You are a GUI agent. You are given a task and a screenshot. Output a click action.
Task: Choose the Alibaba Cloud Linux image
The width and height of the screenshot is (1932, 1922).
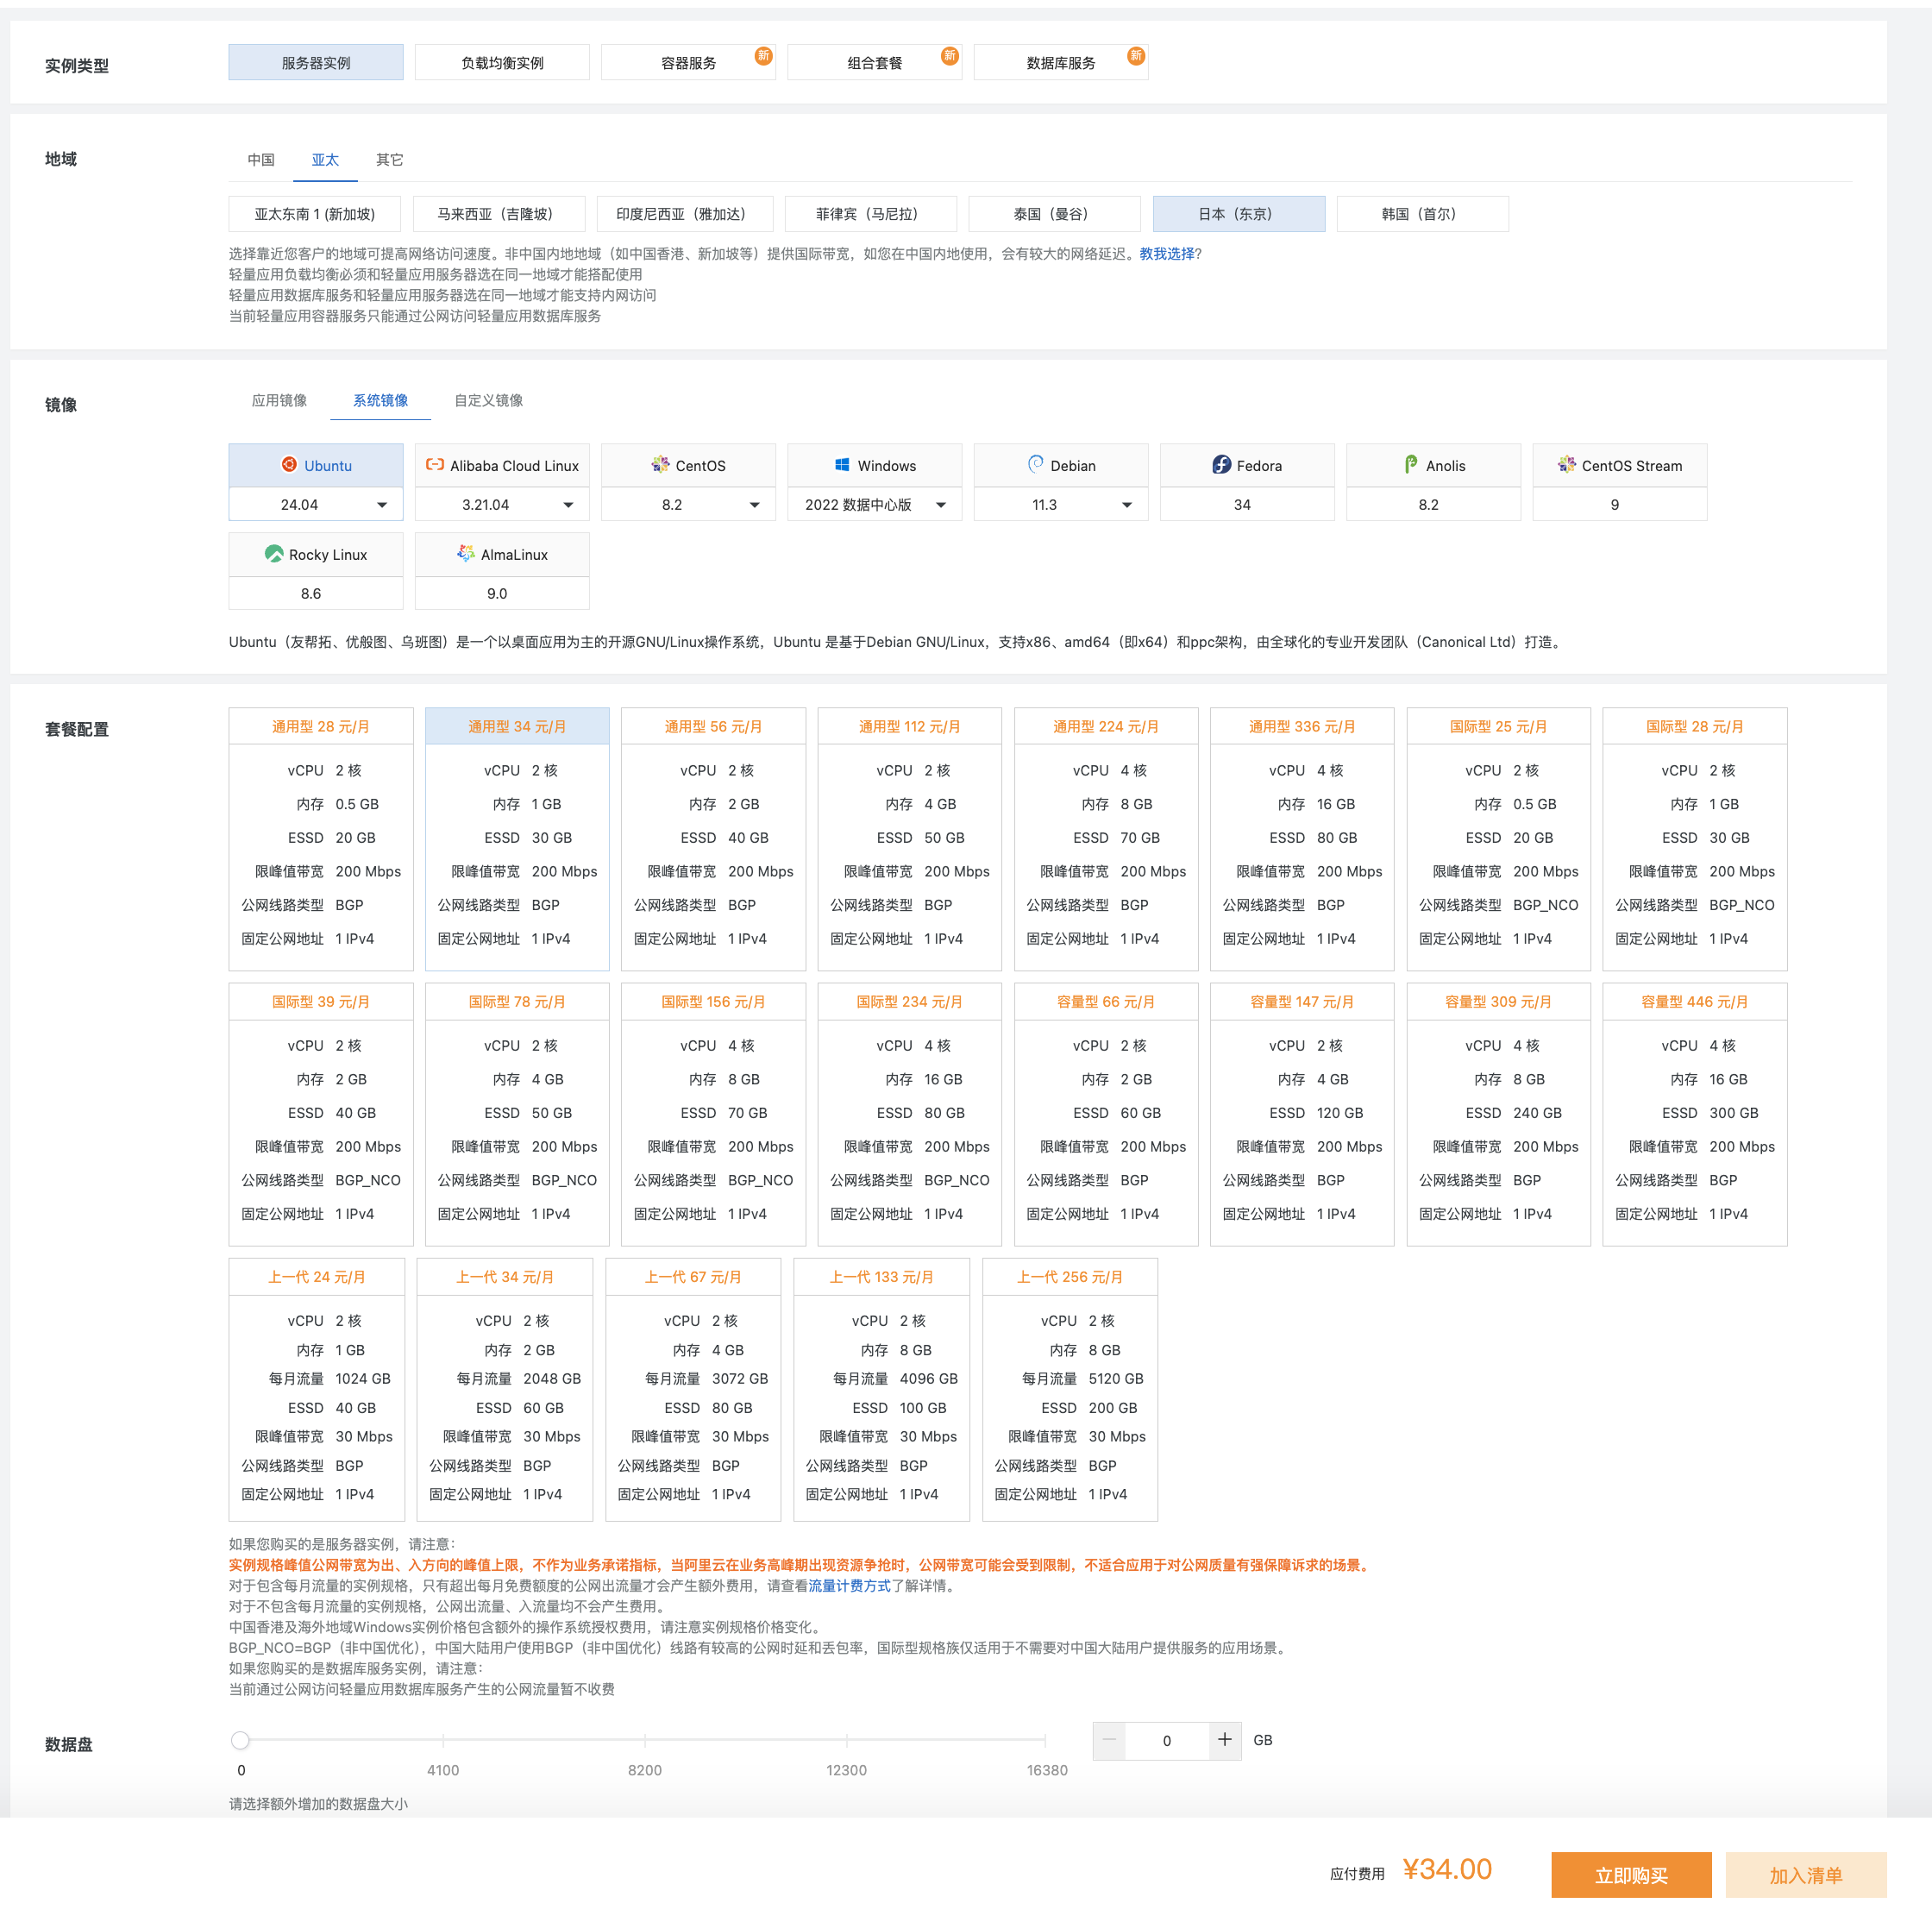(502, 465)
